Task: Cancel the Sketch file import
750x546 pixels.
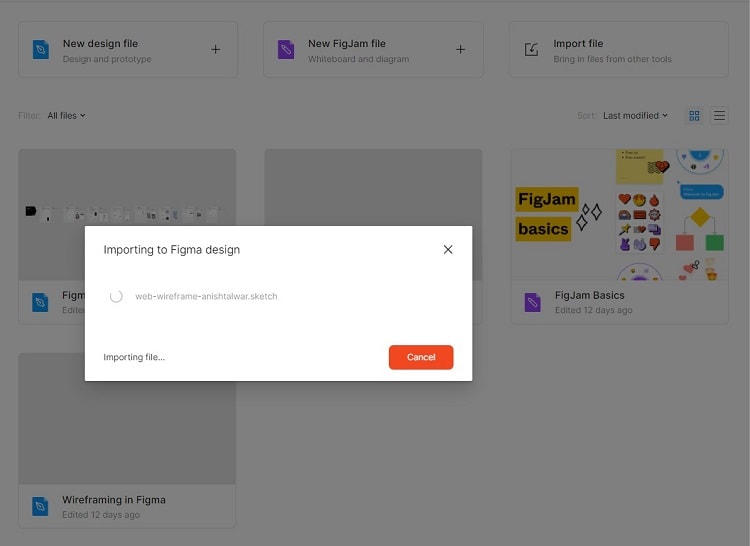Action: pyautogui.click(x=421, y=357)
